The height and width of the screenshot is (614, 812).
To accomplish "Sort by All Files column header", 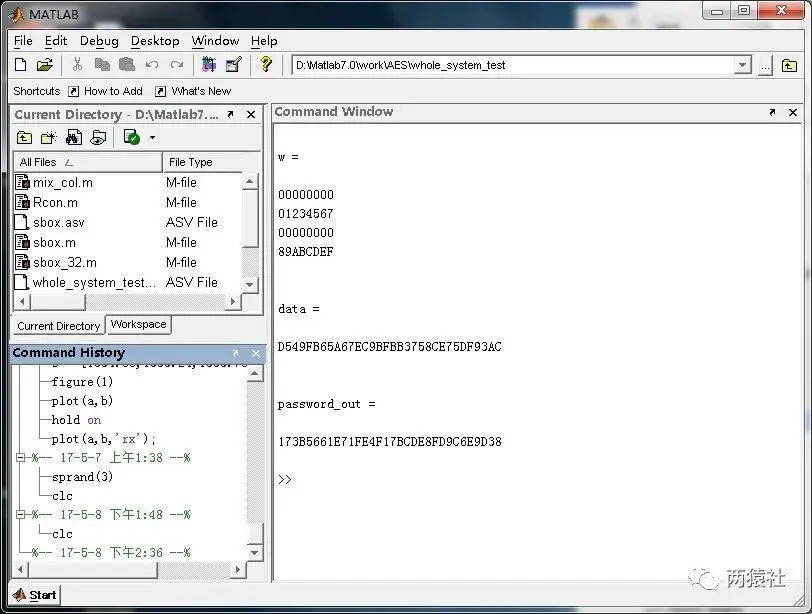I will point(88,162).
